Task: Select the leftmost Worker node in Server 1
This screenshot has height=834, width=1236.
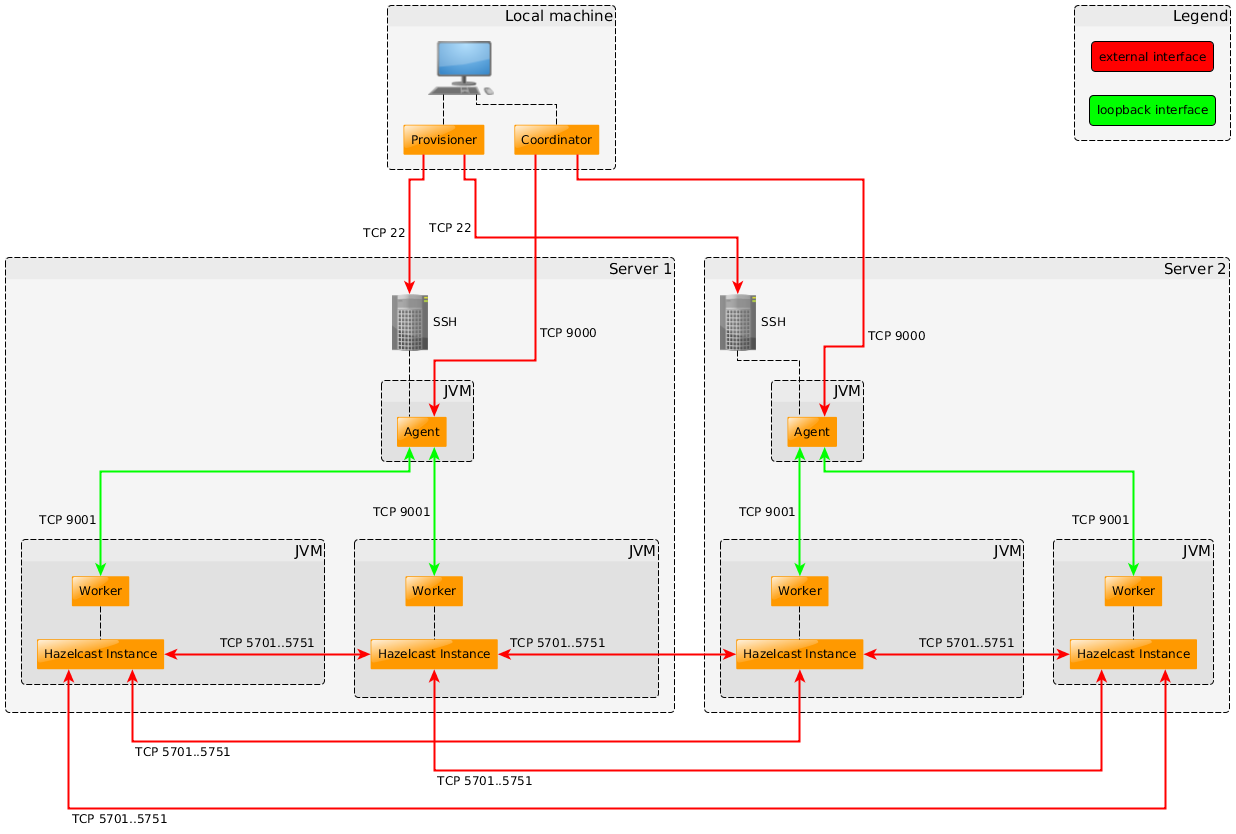Action: coord(100,591)
